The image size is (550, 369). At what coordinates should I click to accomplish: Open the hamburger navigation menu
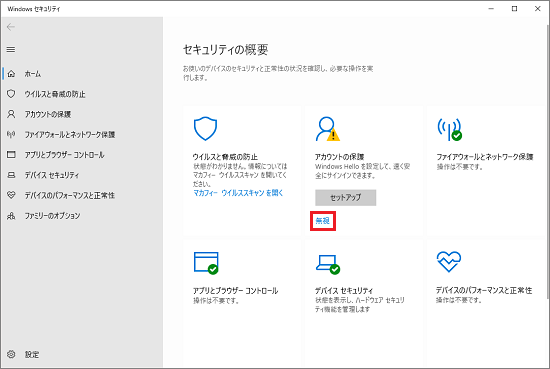(11, 49)
